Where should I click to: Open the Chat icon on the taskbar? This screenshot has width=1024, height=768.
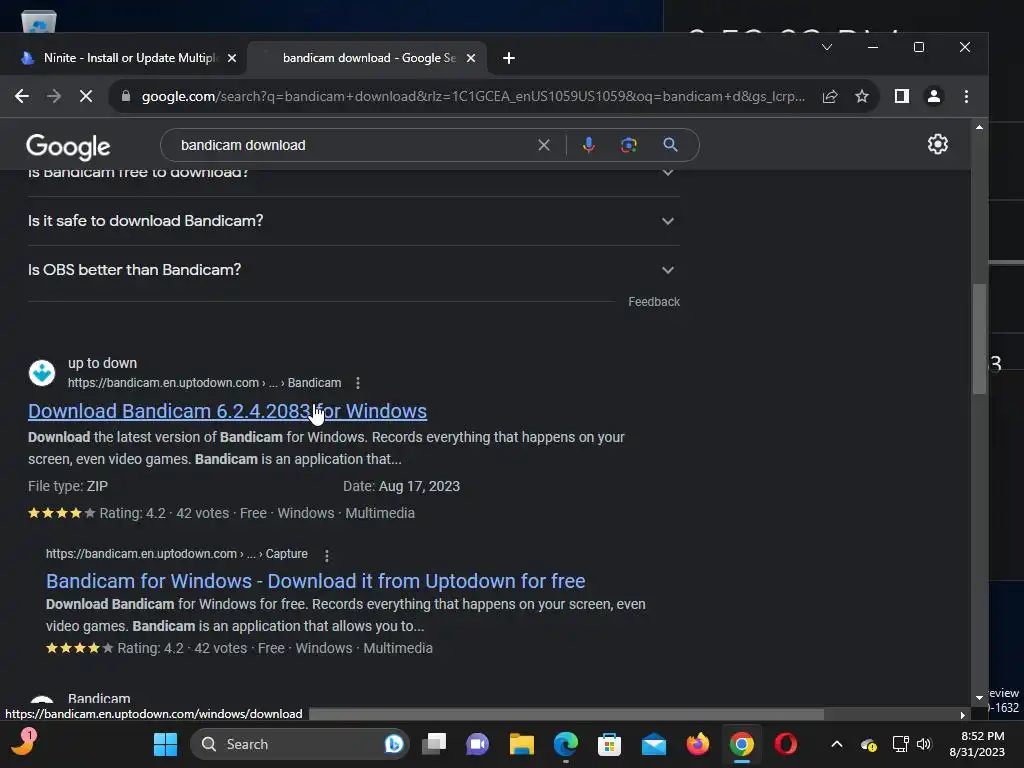tap(477, 744)
